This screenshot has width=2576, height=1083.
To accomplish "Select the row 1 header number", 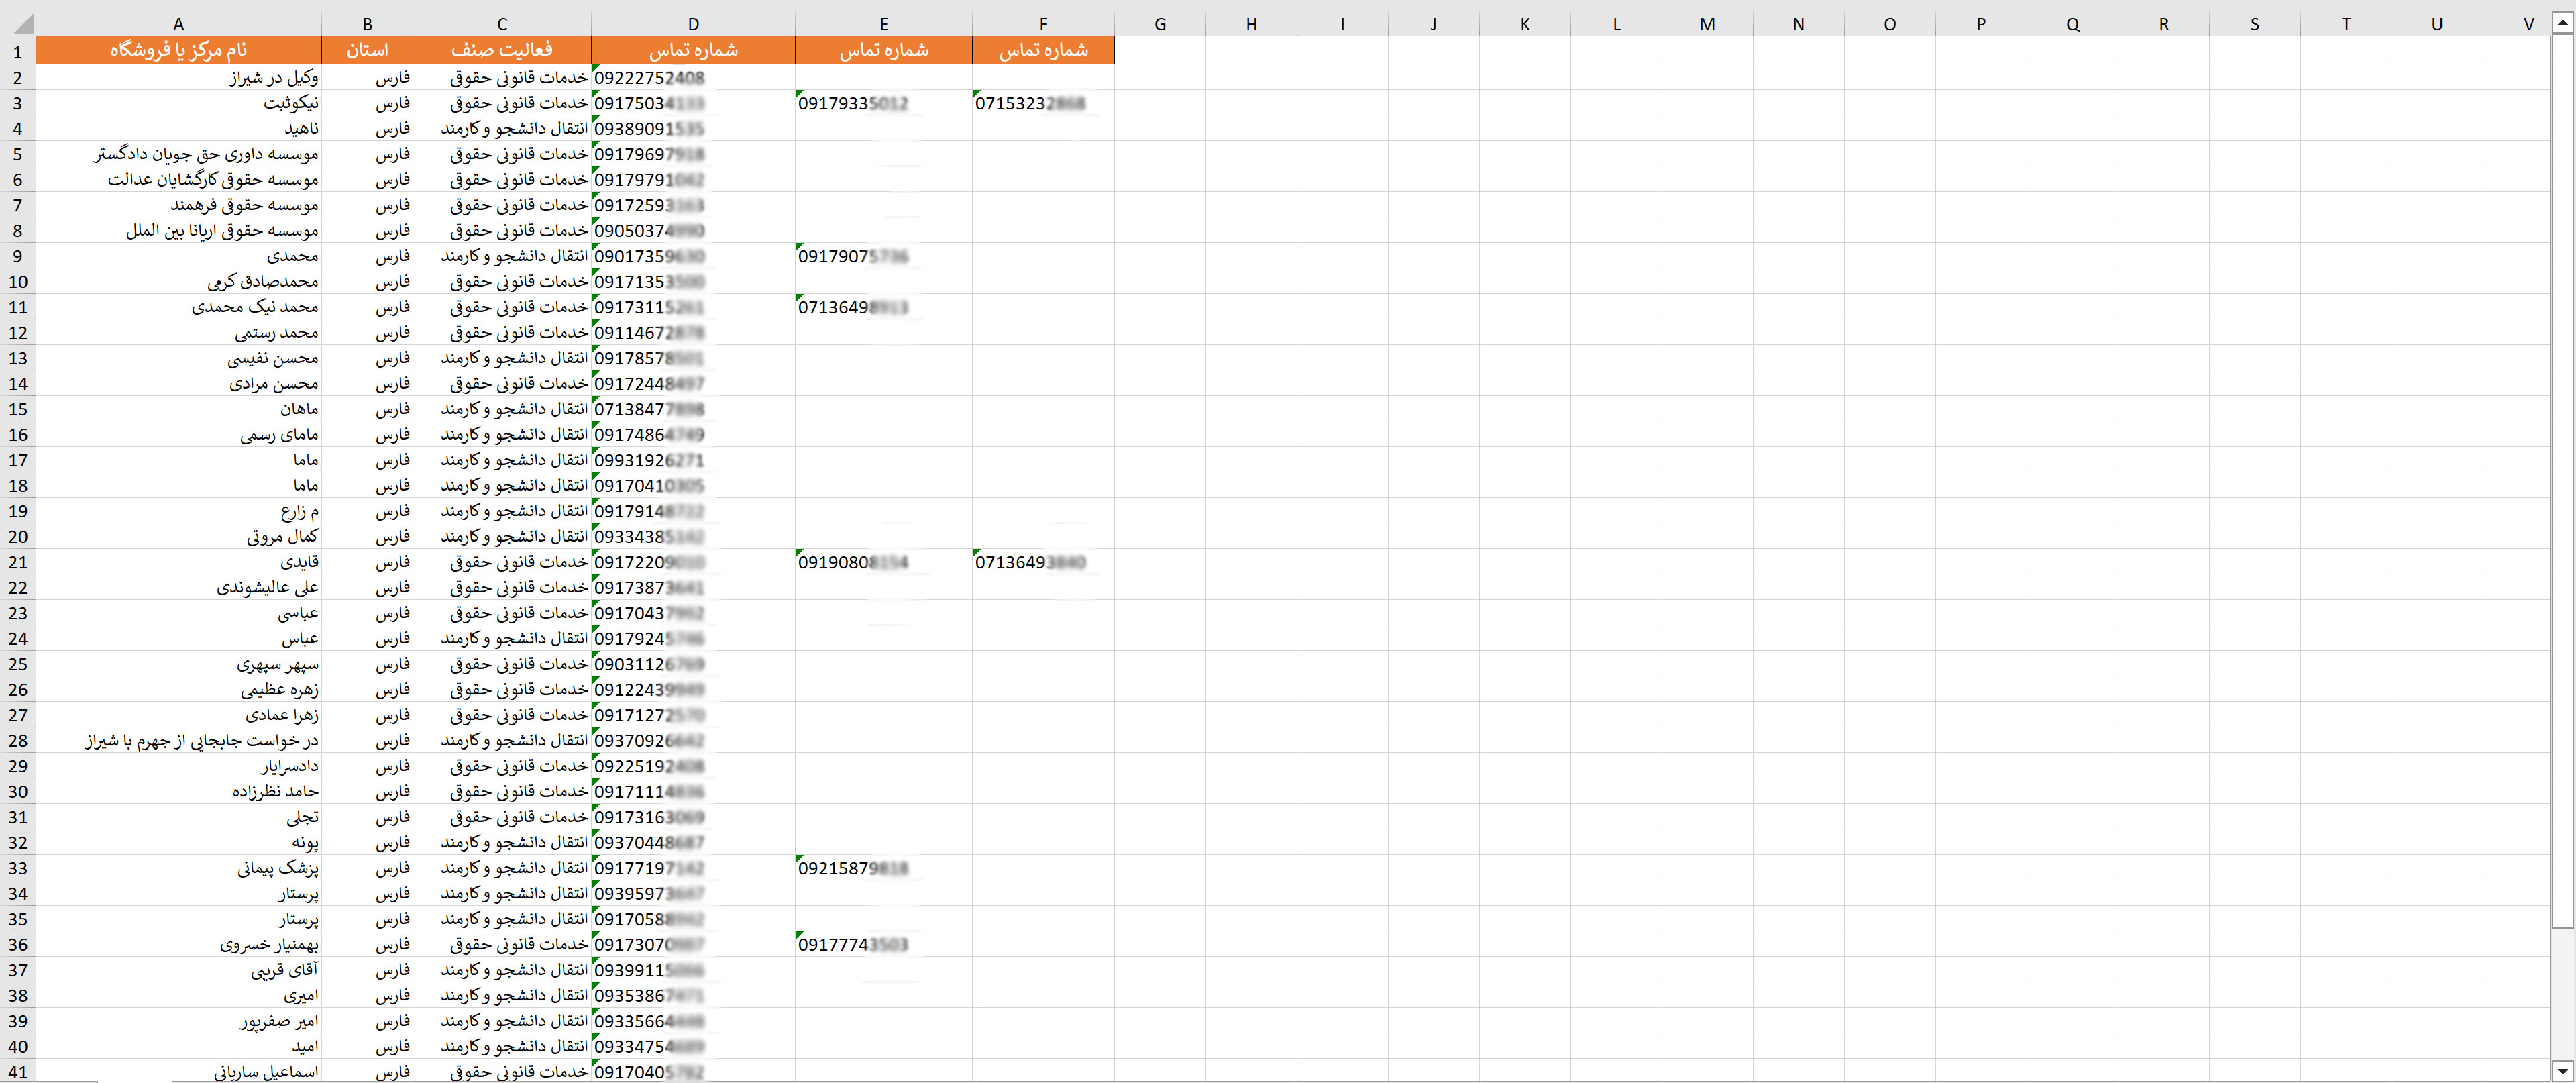I will coord(18,51).
